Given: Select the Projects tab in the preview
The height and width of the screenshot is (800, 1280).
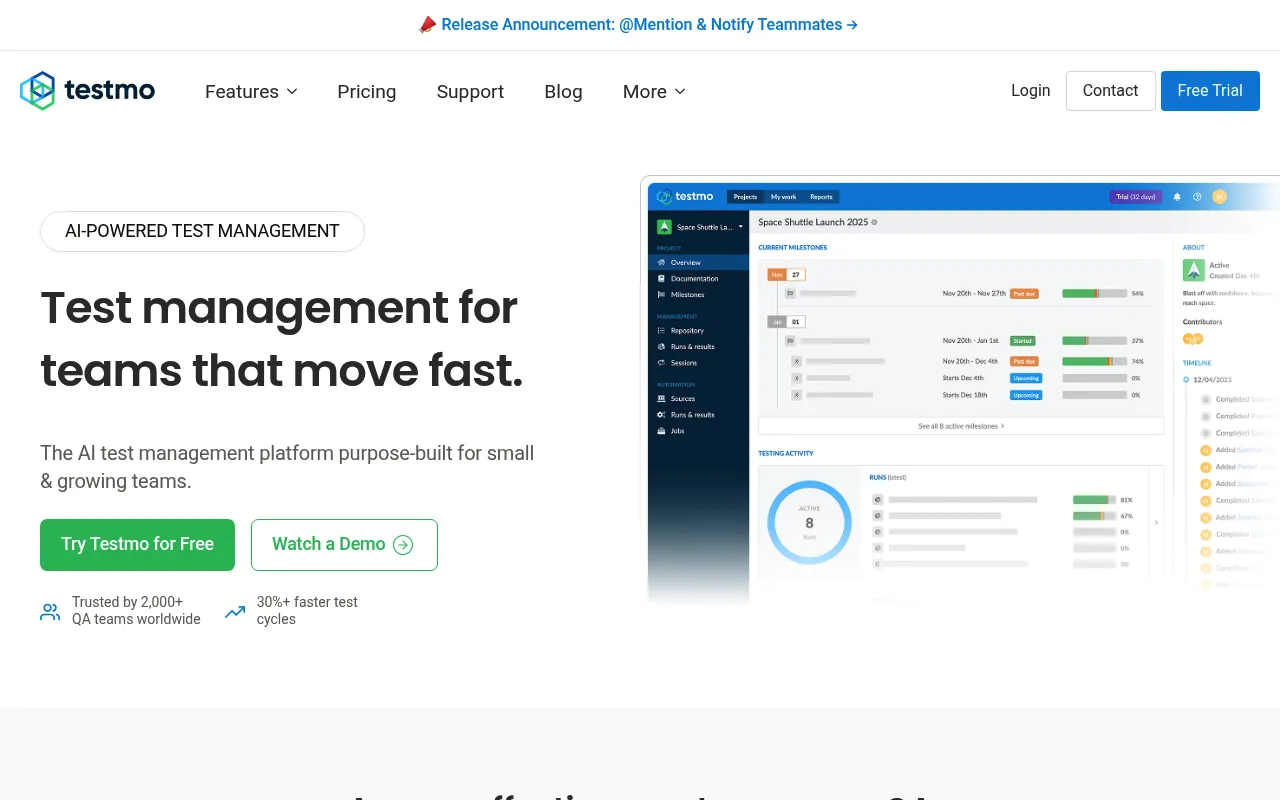Looking at the screenshot, I should 745,197.
